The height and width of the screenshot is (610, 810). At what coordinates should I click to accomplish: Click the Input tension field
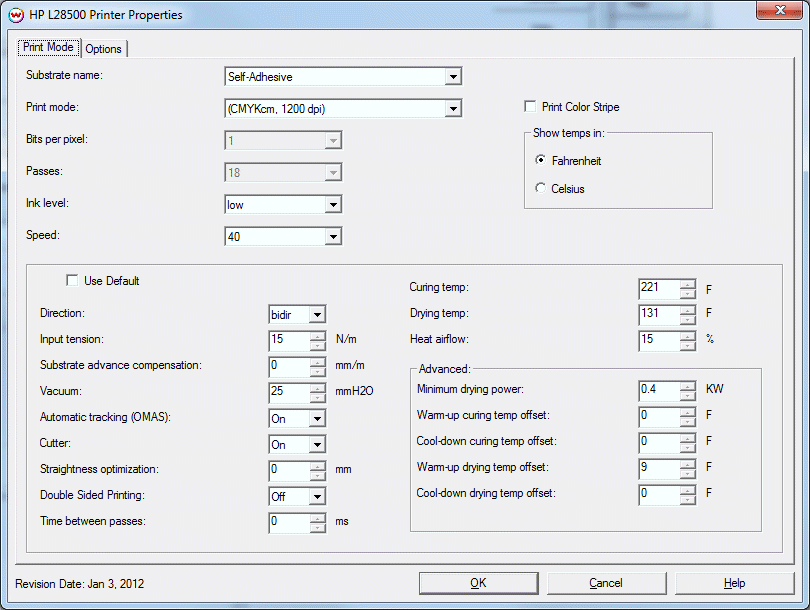[289, 340]
